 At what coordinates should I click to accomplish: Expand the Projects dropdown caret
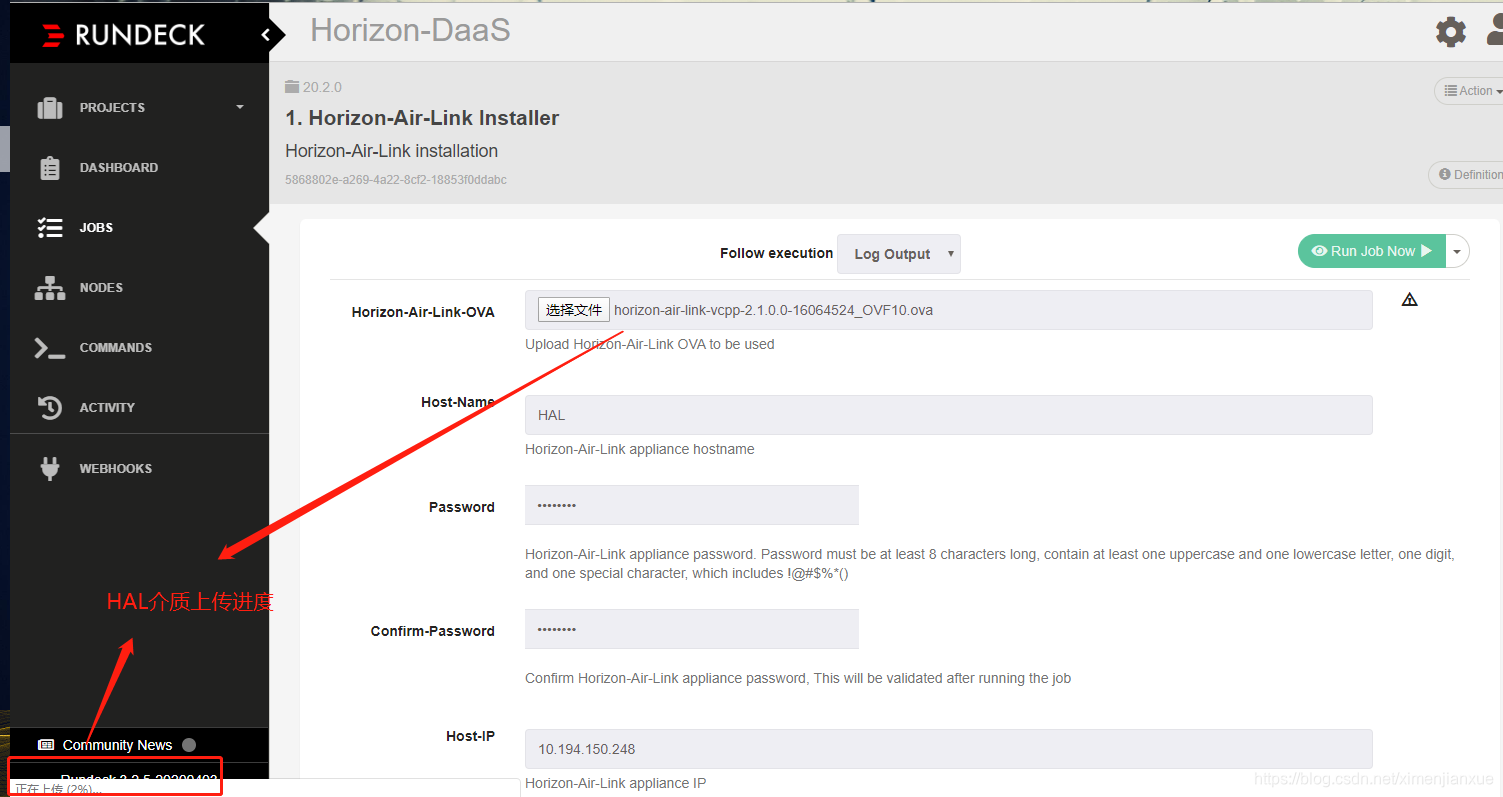240,107
